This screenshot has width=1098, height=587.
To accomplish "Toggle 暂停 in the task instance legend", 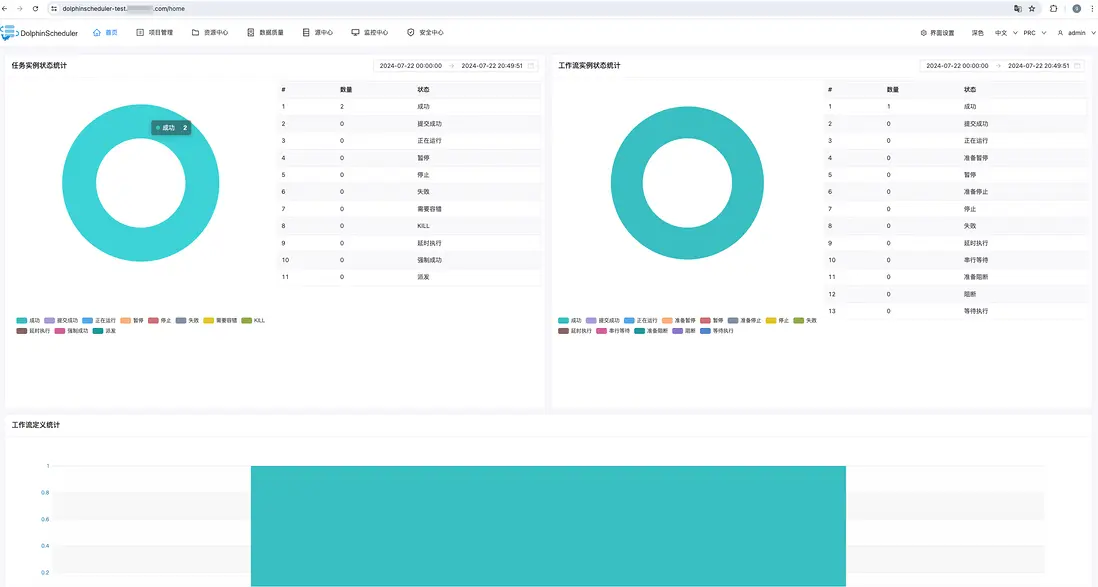I will click(x=132, y=320).
